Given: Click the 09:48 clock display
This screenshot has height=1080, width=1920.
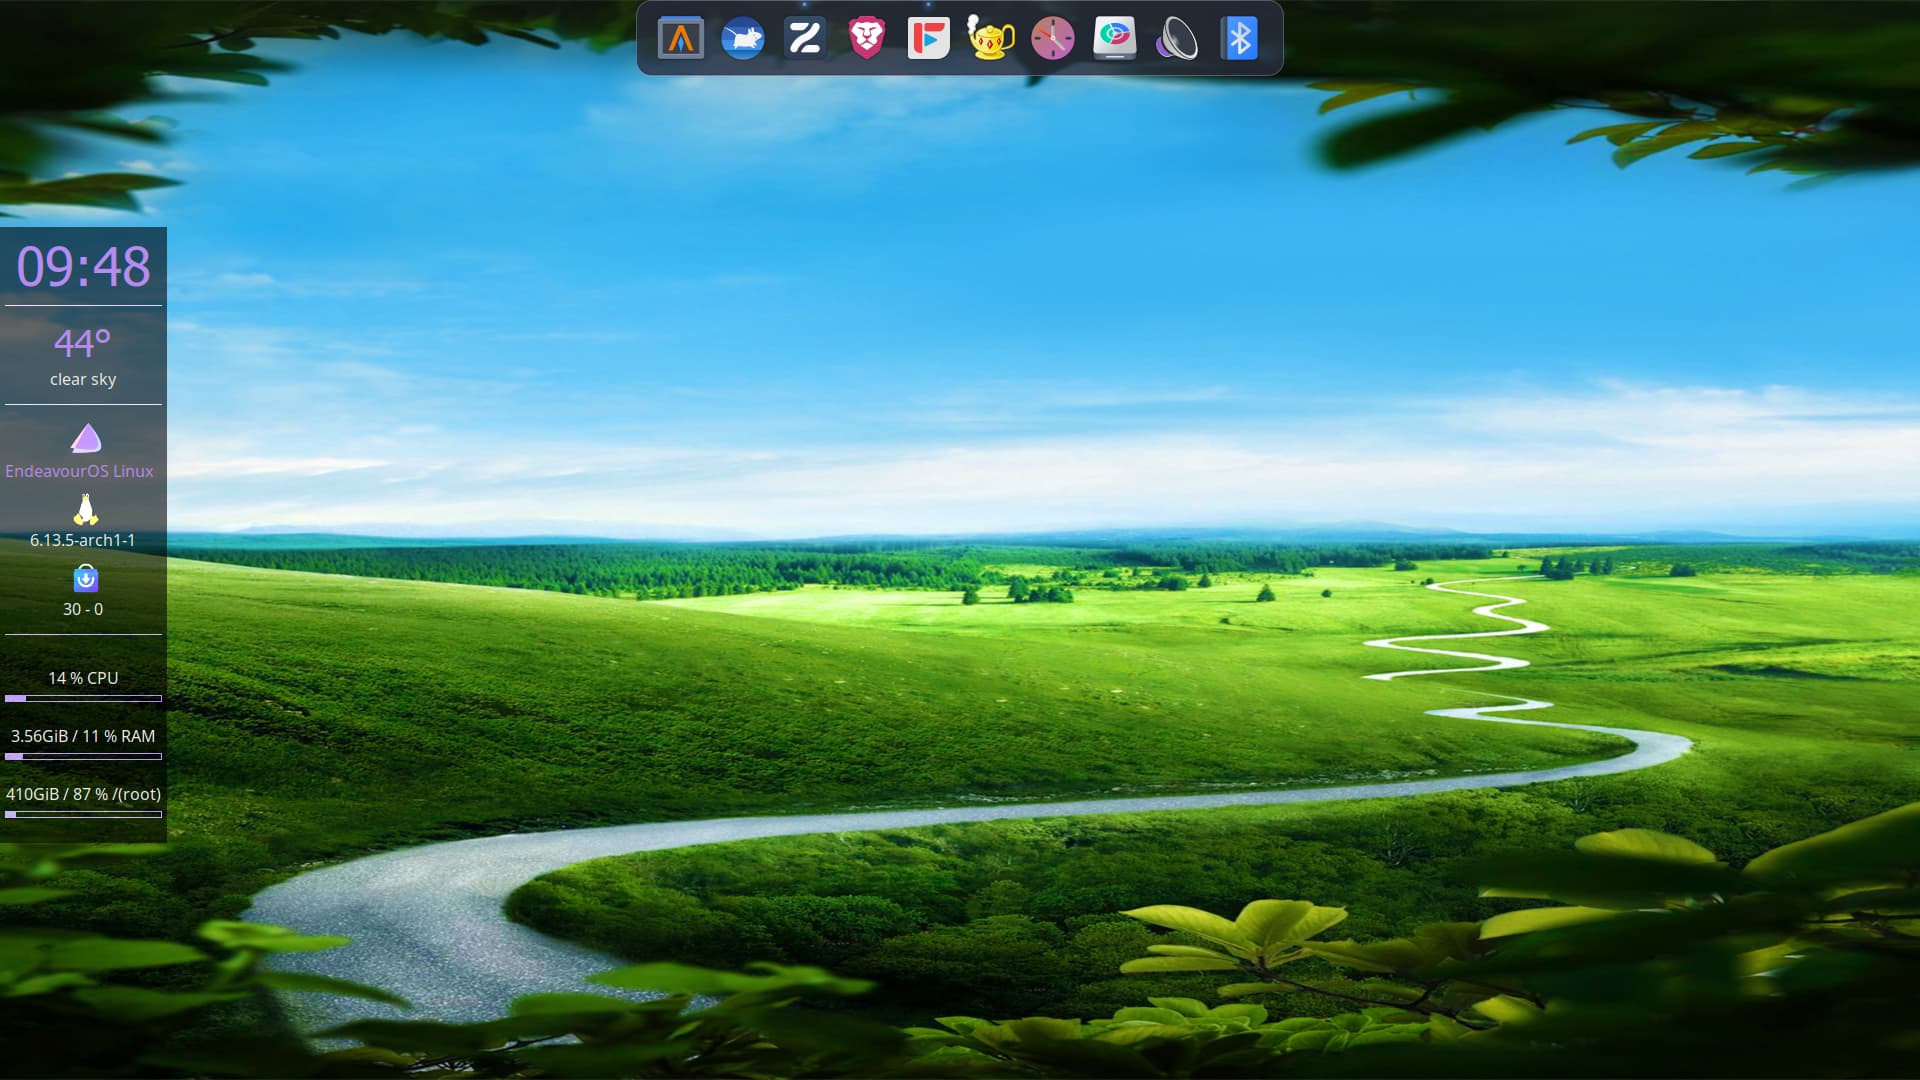Looking at the screenshot, I should click(x=83, y=266).
